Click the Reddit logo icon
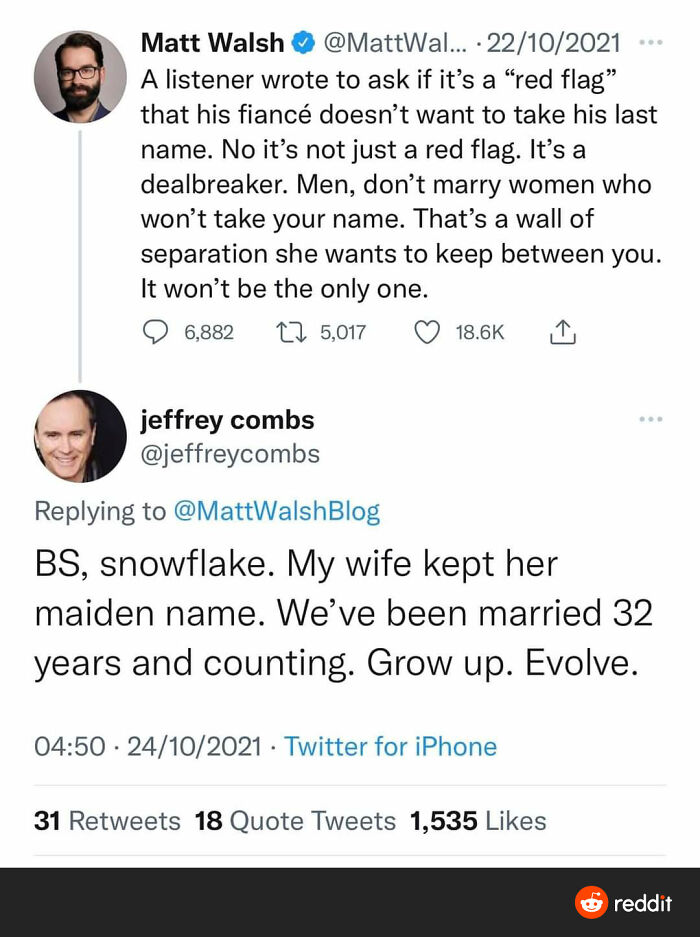This screenshot has width=700, height=937. tap(591, 903)
